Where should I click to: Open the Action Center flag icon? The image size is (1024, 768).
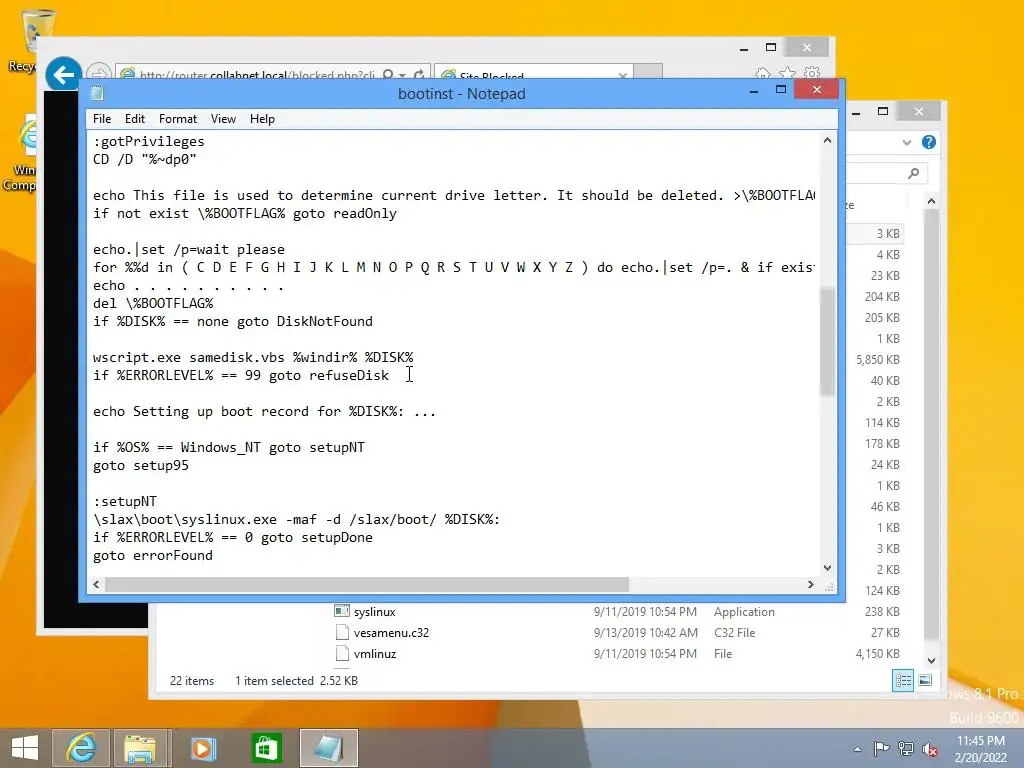tap(881, 749)
